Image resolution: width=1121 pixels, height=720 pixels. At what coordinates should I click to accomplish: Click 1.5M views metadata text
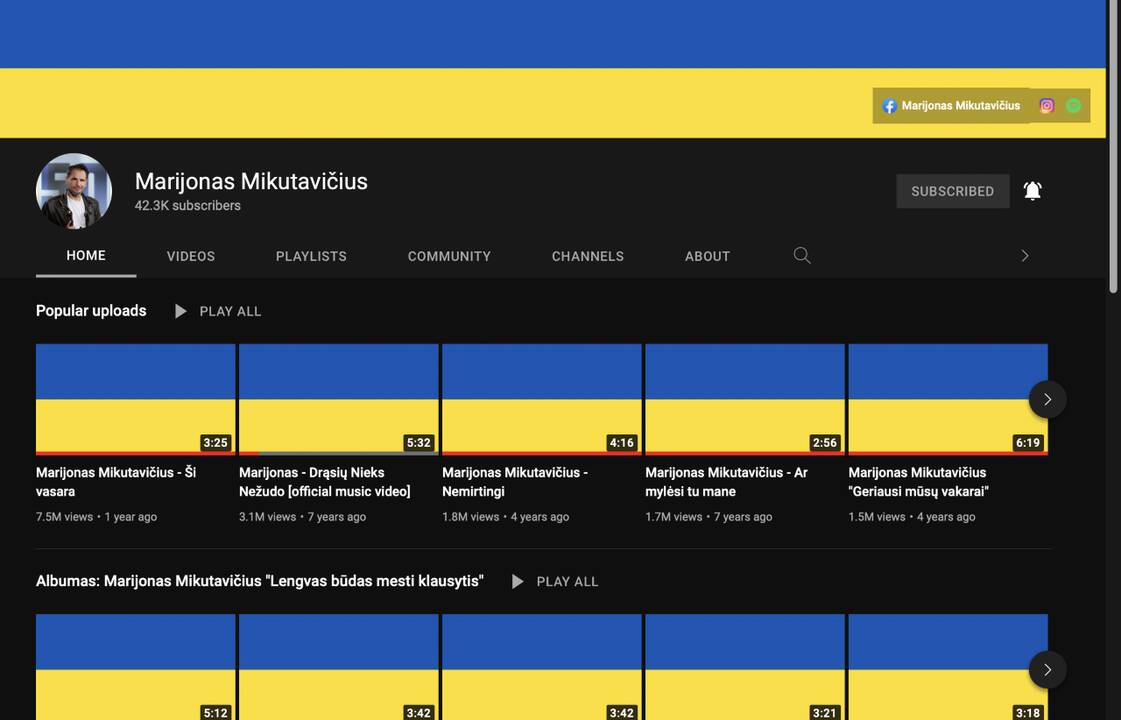[876, 517]
